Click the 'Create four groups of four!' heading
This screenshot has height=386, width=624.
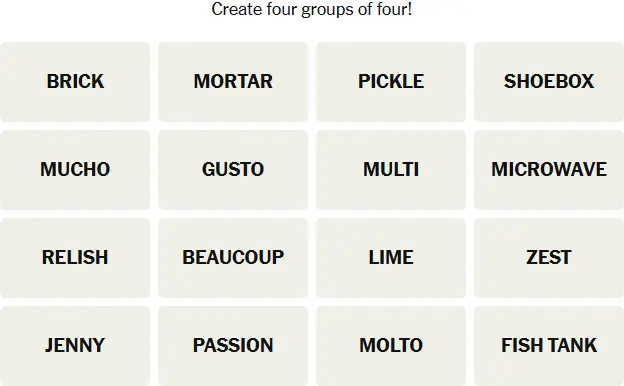point(312,9)
